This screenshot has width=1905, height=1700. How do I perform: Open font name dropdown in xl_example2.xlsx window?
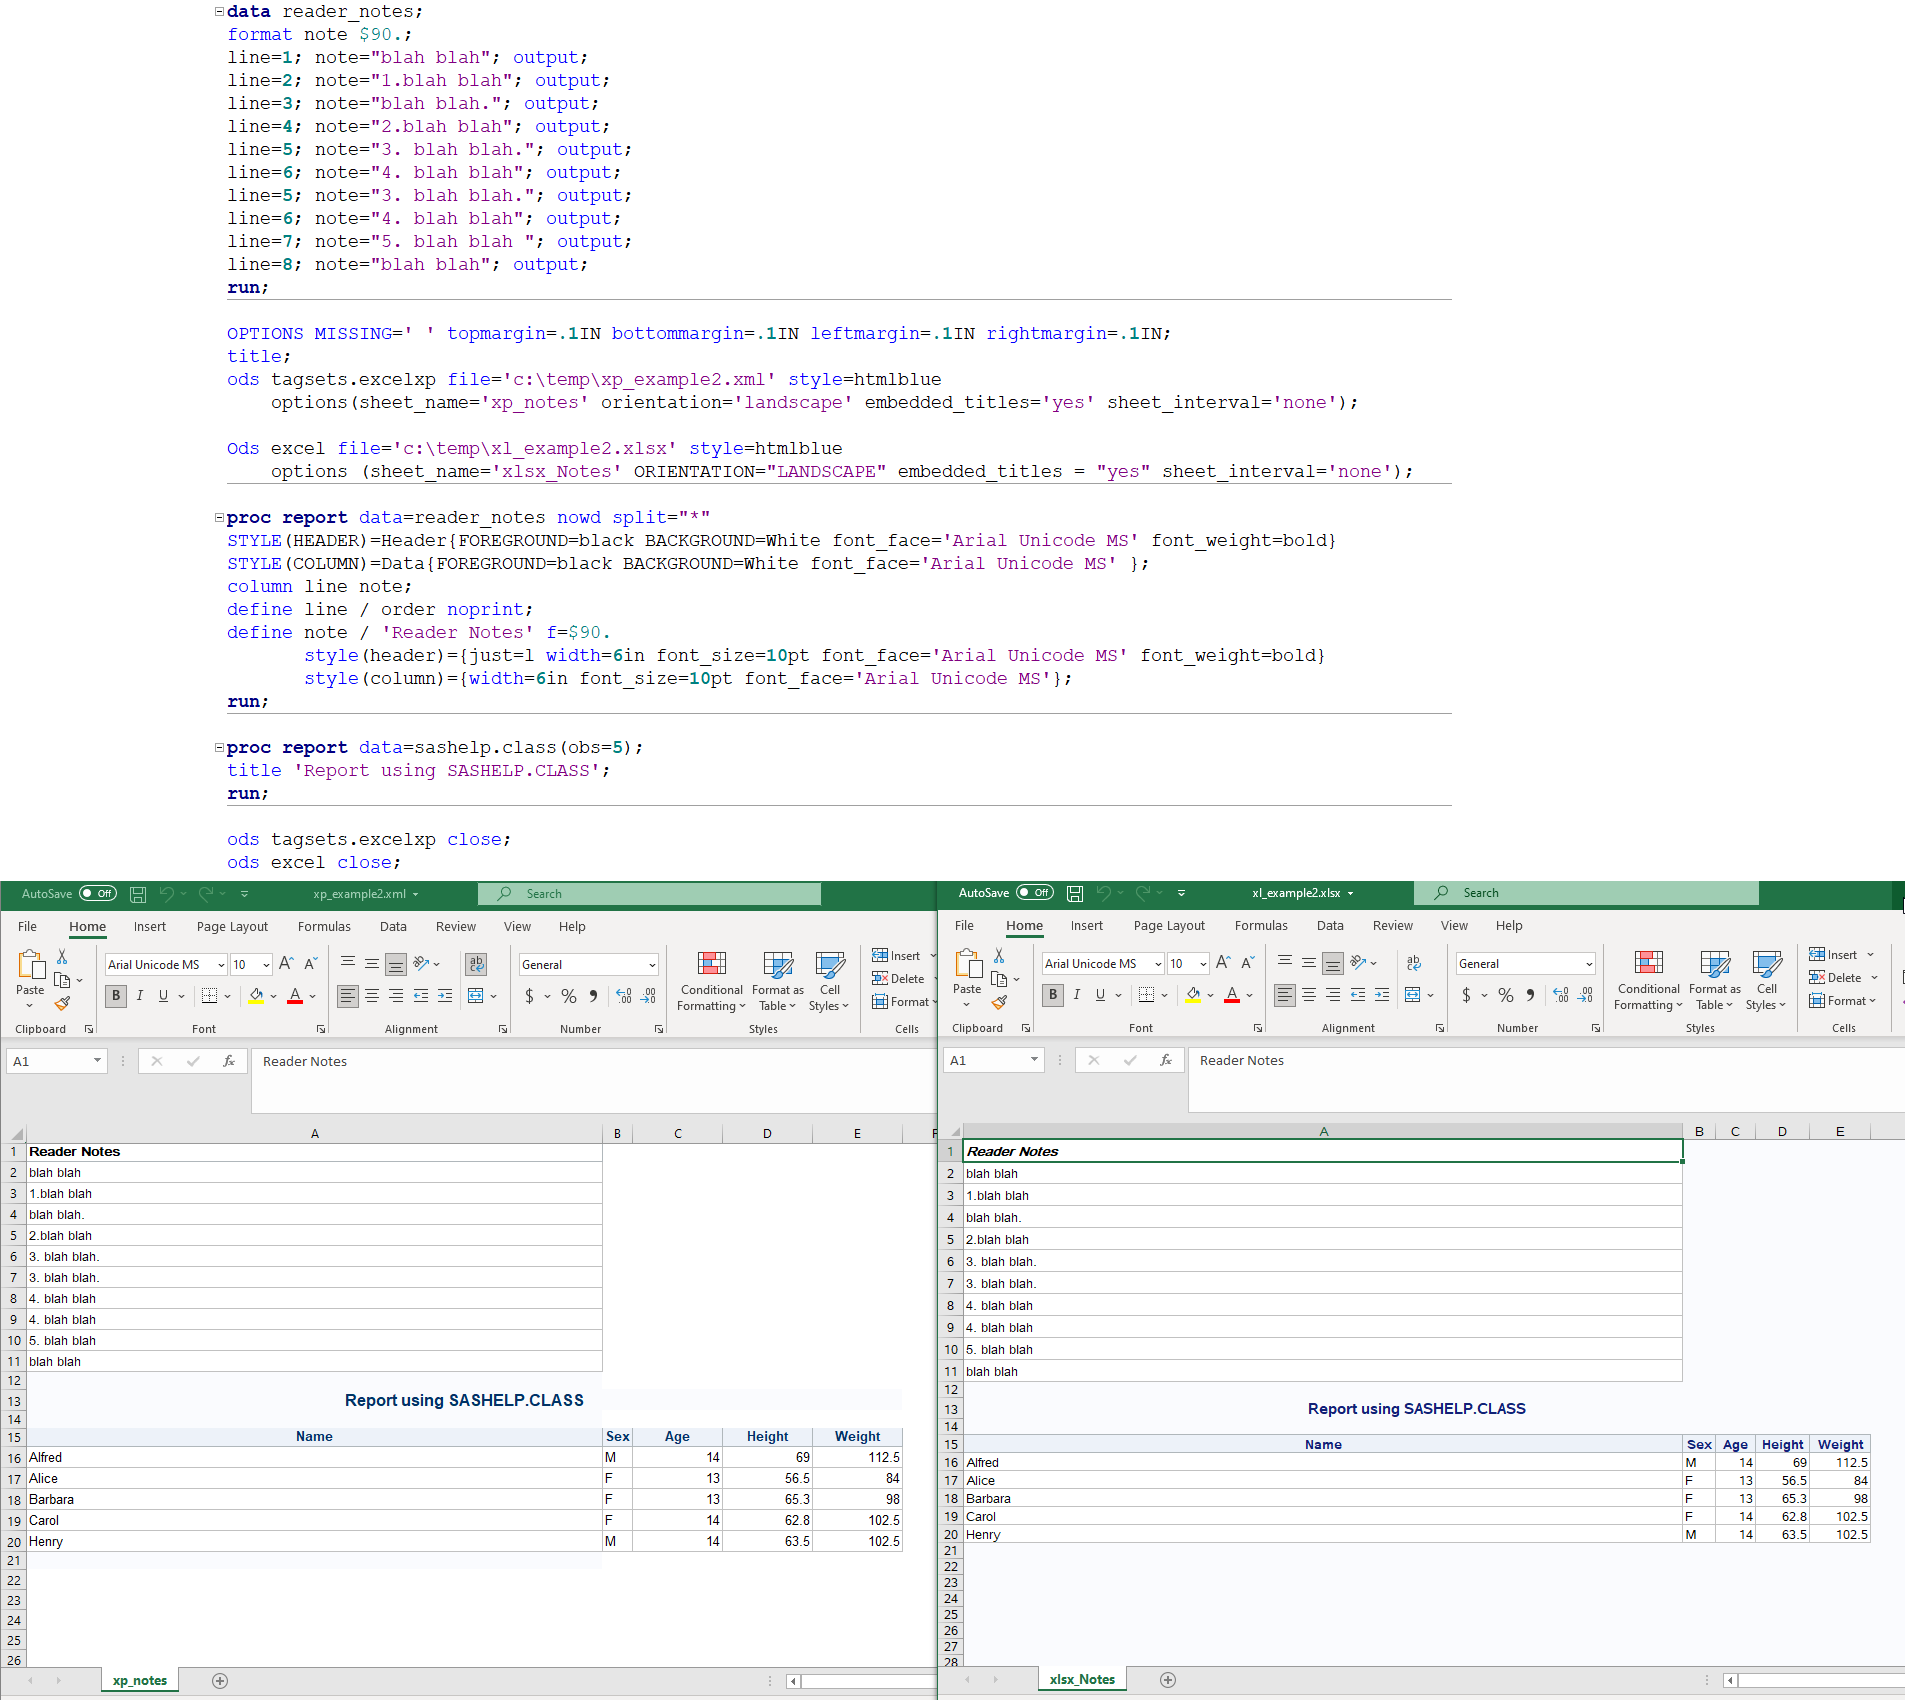click(x=1158, y=964)
